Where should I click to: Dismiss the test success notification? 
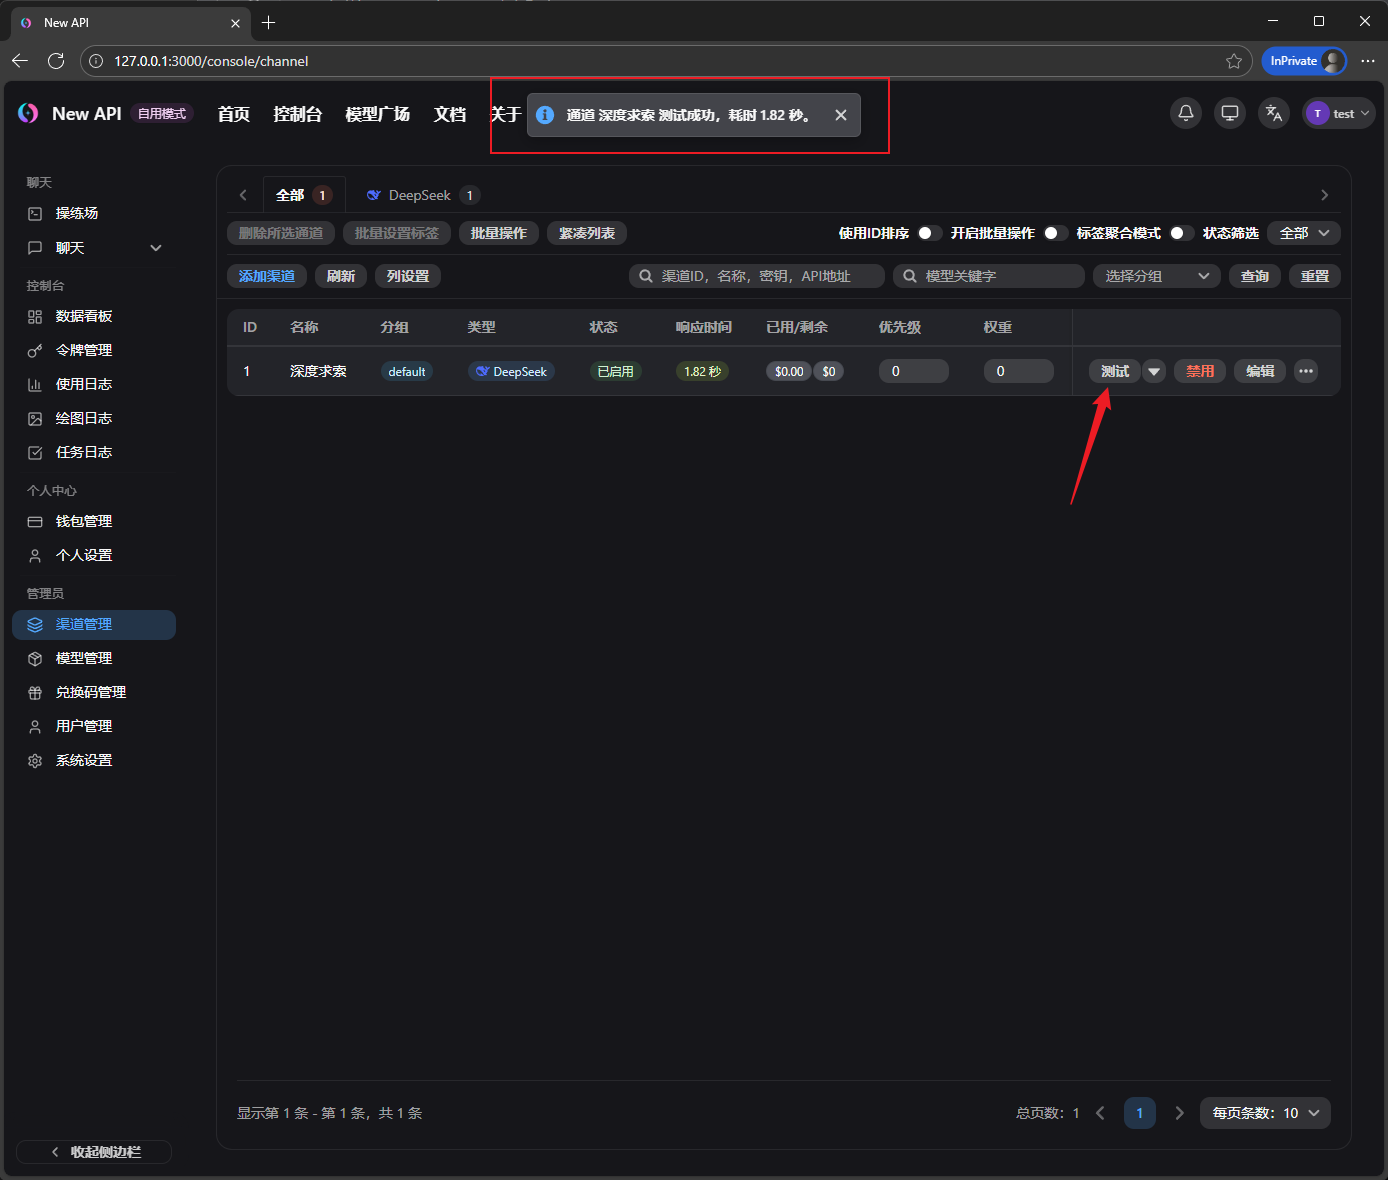840,115
